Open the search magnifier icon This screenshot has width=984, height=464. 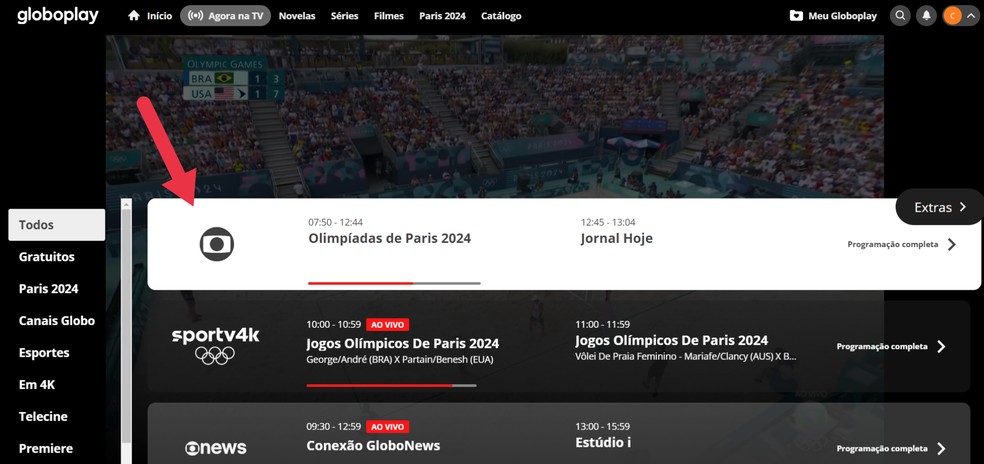pyautogui.click(x=901, y=16)
